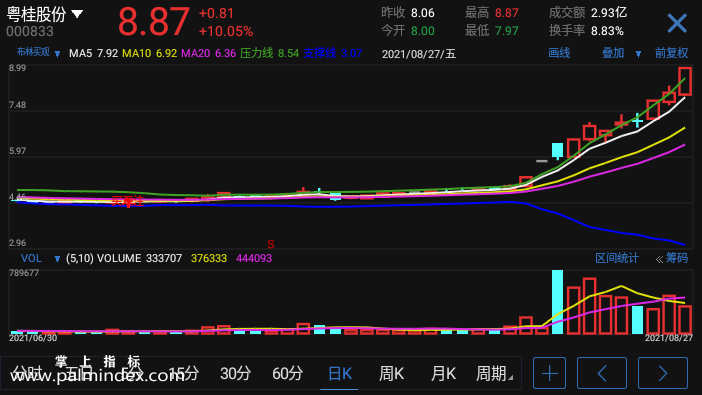Click the 789677 volume axis label
The height and width of the screenshot is (395, 702).
coord(24,273)
